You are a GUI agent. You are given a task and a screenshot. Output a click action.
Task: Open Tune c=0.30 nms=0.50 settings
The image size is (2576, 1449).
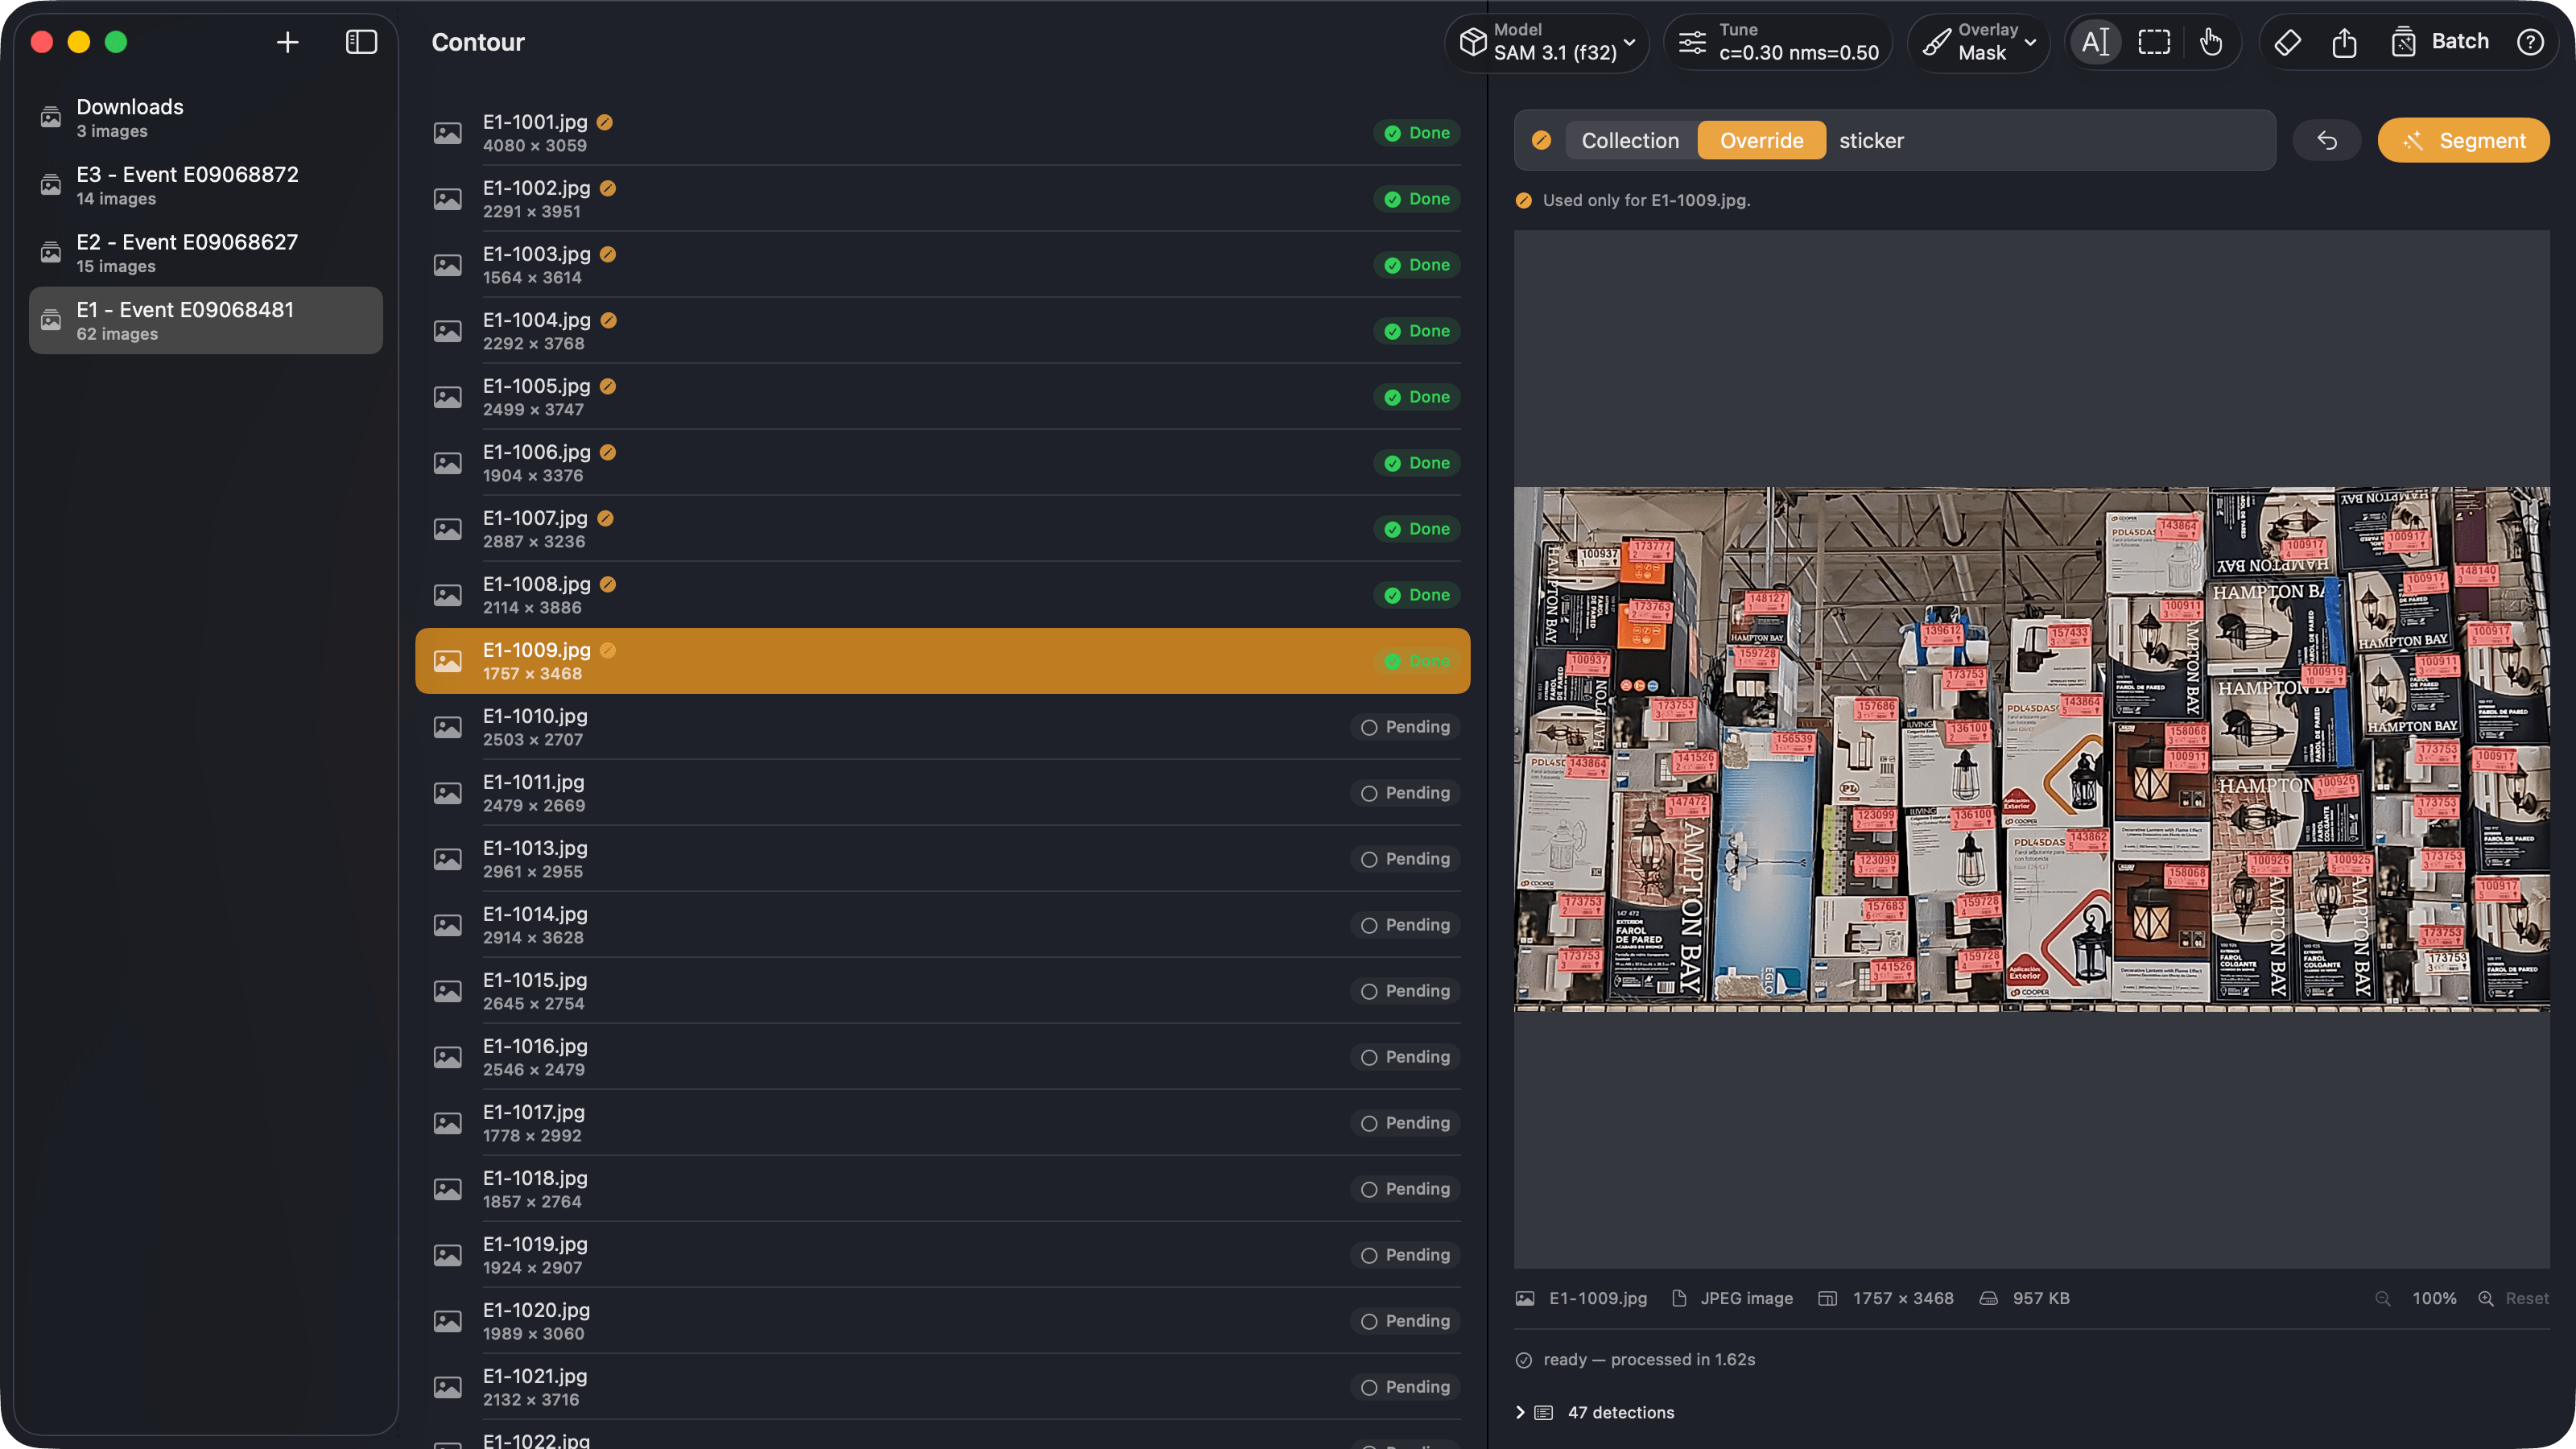coord(1778,42)
